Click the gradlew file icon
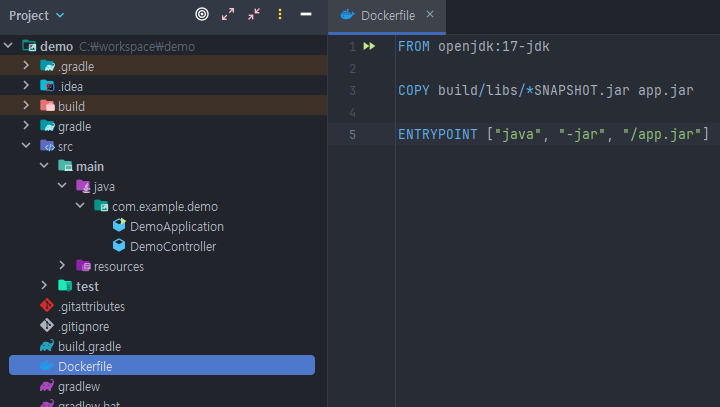This screenshot has width=720, height=407. click(x=47, y=385)
